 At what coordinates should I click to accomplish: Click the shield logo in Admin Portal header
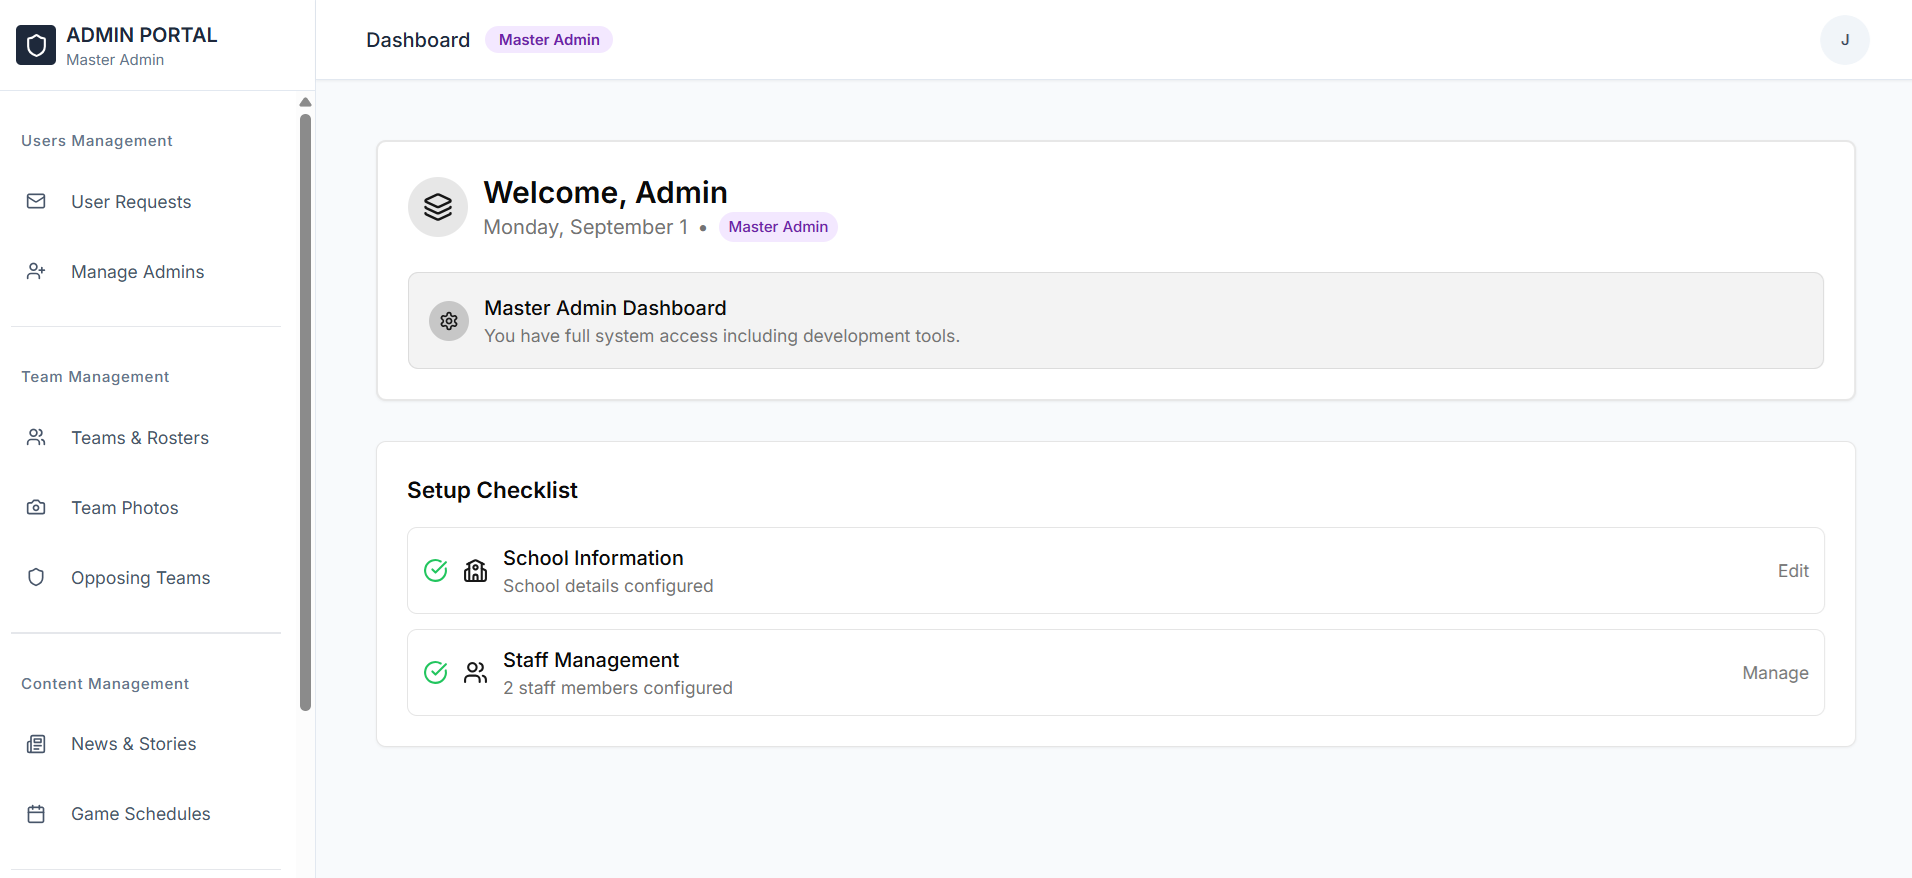(x=36, y=45)
